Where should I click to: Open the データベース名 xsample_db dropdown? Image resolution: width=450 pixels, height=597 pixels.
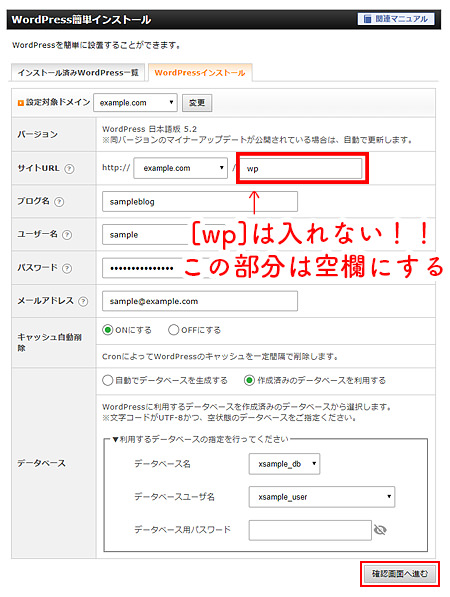[x=284, y=464]
